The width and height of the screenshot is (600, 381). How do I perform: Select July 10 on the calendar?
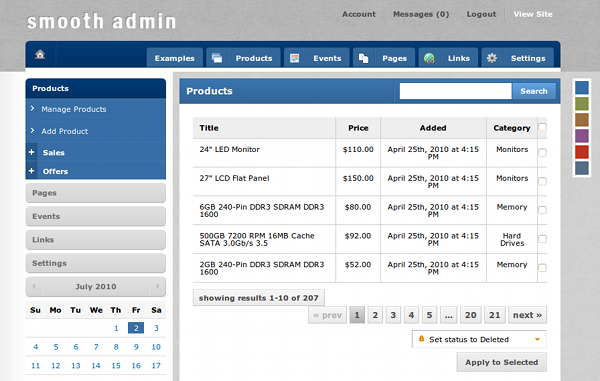pyautogui.click(x=156, y=347)
